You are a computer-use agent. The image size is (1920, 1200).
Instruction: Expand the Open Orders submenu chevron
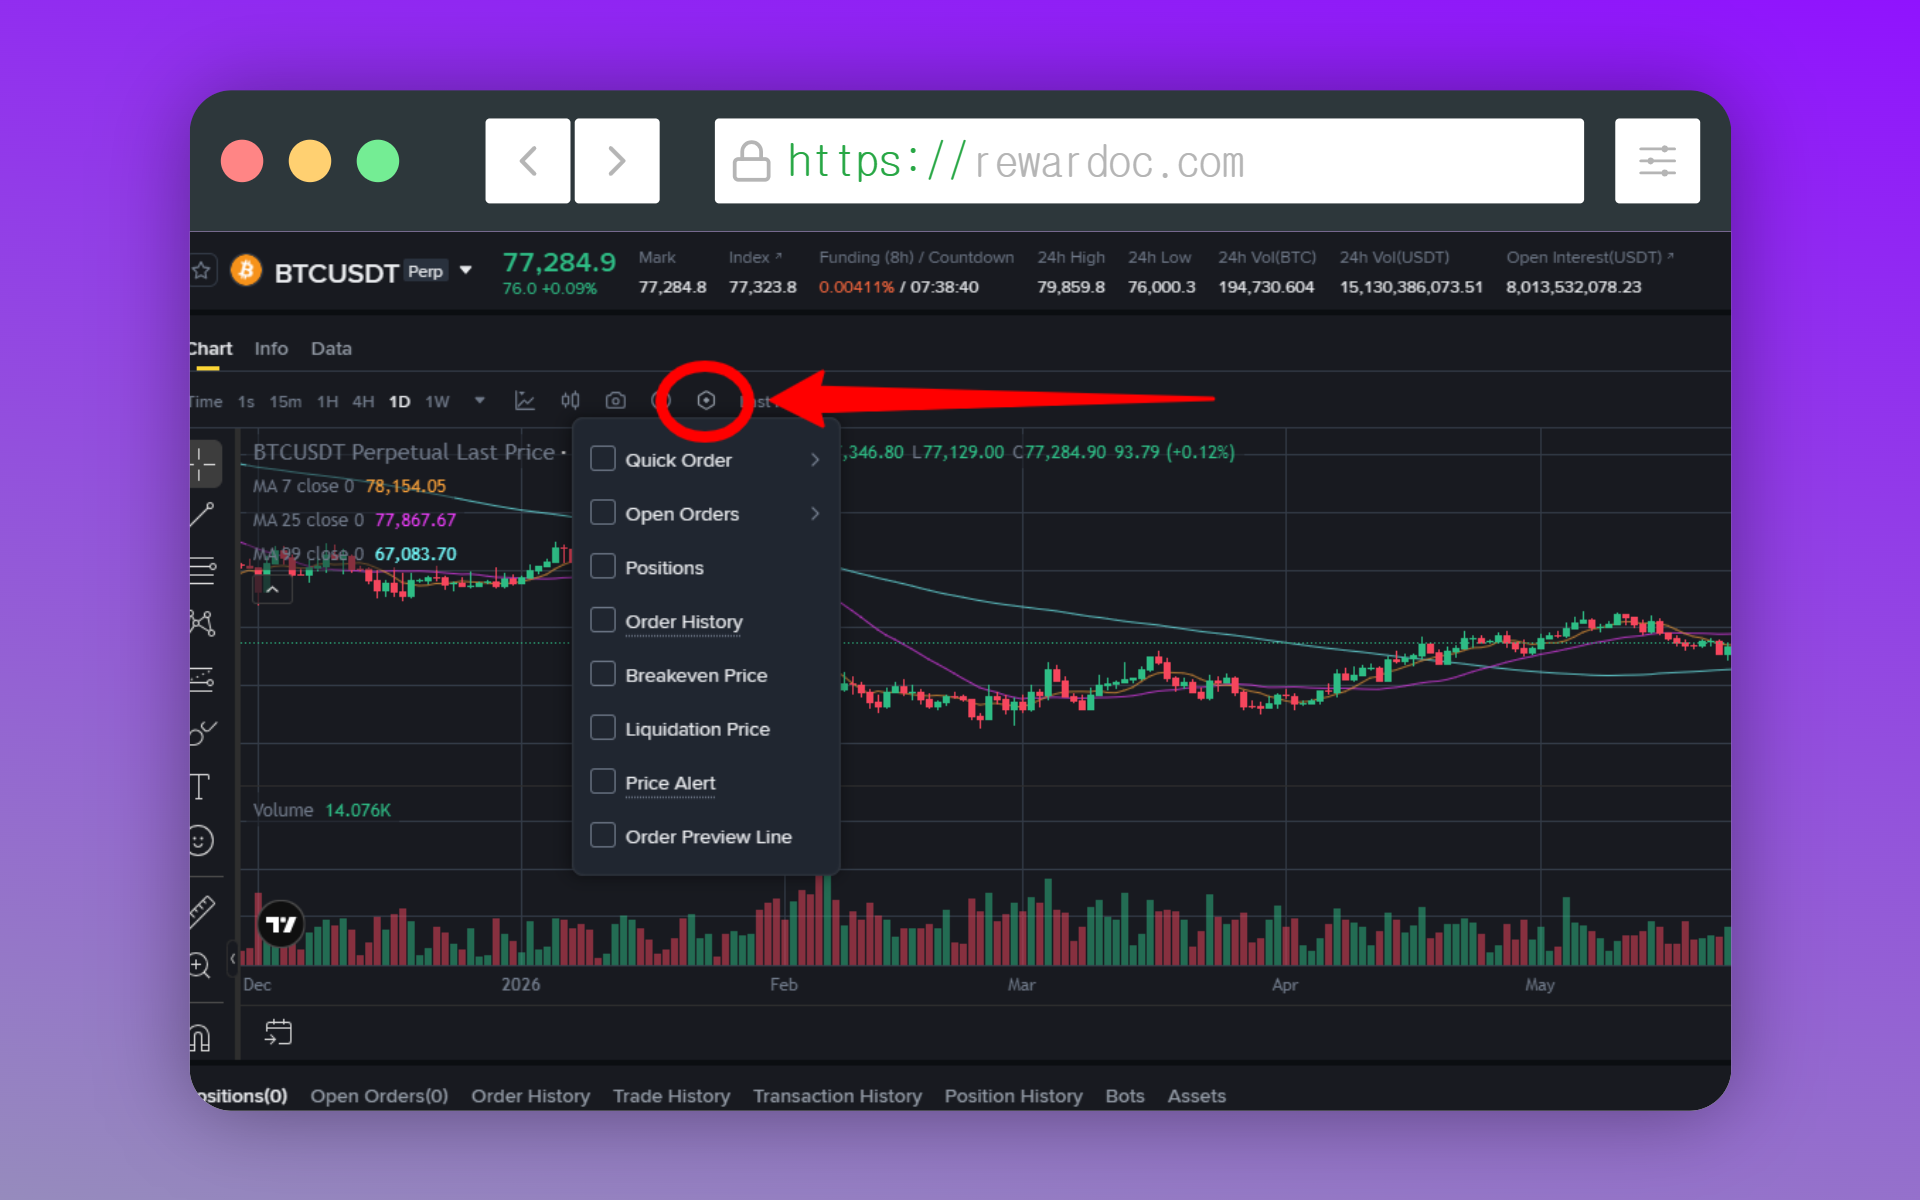815,514
